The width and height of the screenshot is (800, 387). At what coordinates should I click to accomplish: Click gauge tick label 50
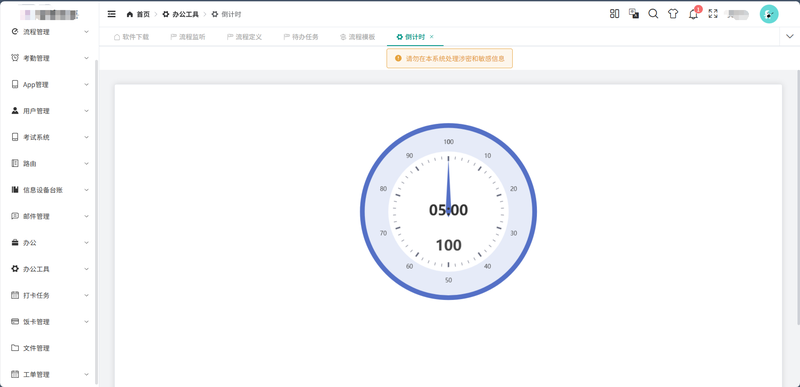[x=448, y=280]
